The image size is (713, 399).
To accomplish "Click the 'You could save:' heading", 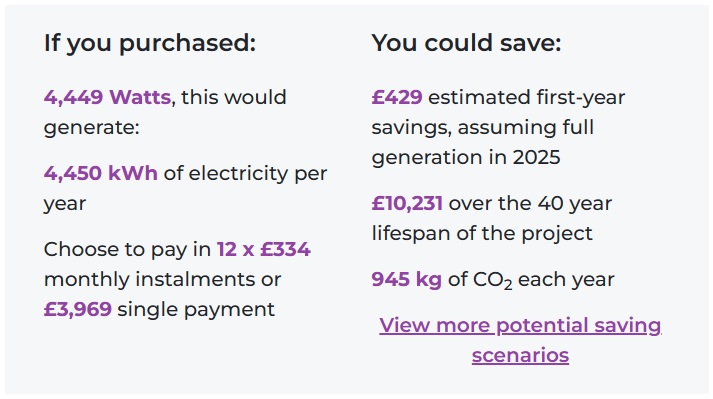I will [467, 43].
